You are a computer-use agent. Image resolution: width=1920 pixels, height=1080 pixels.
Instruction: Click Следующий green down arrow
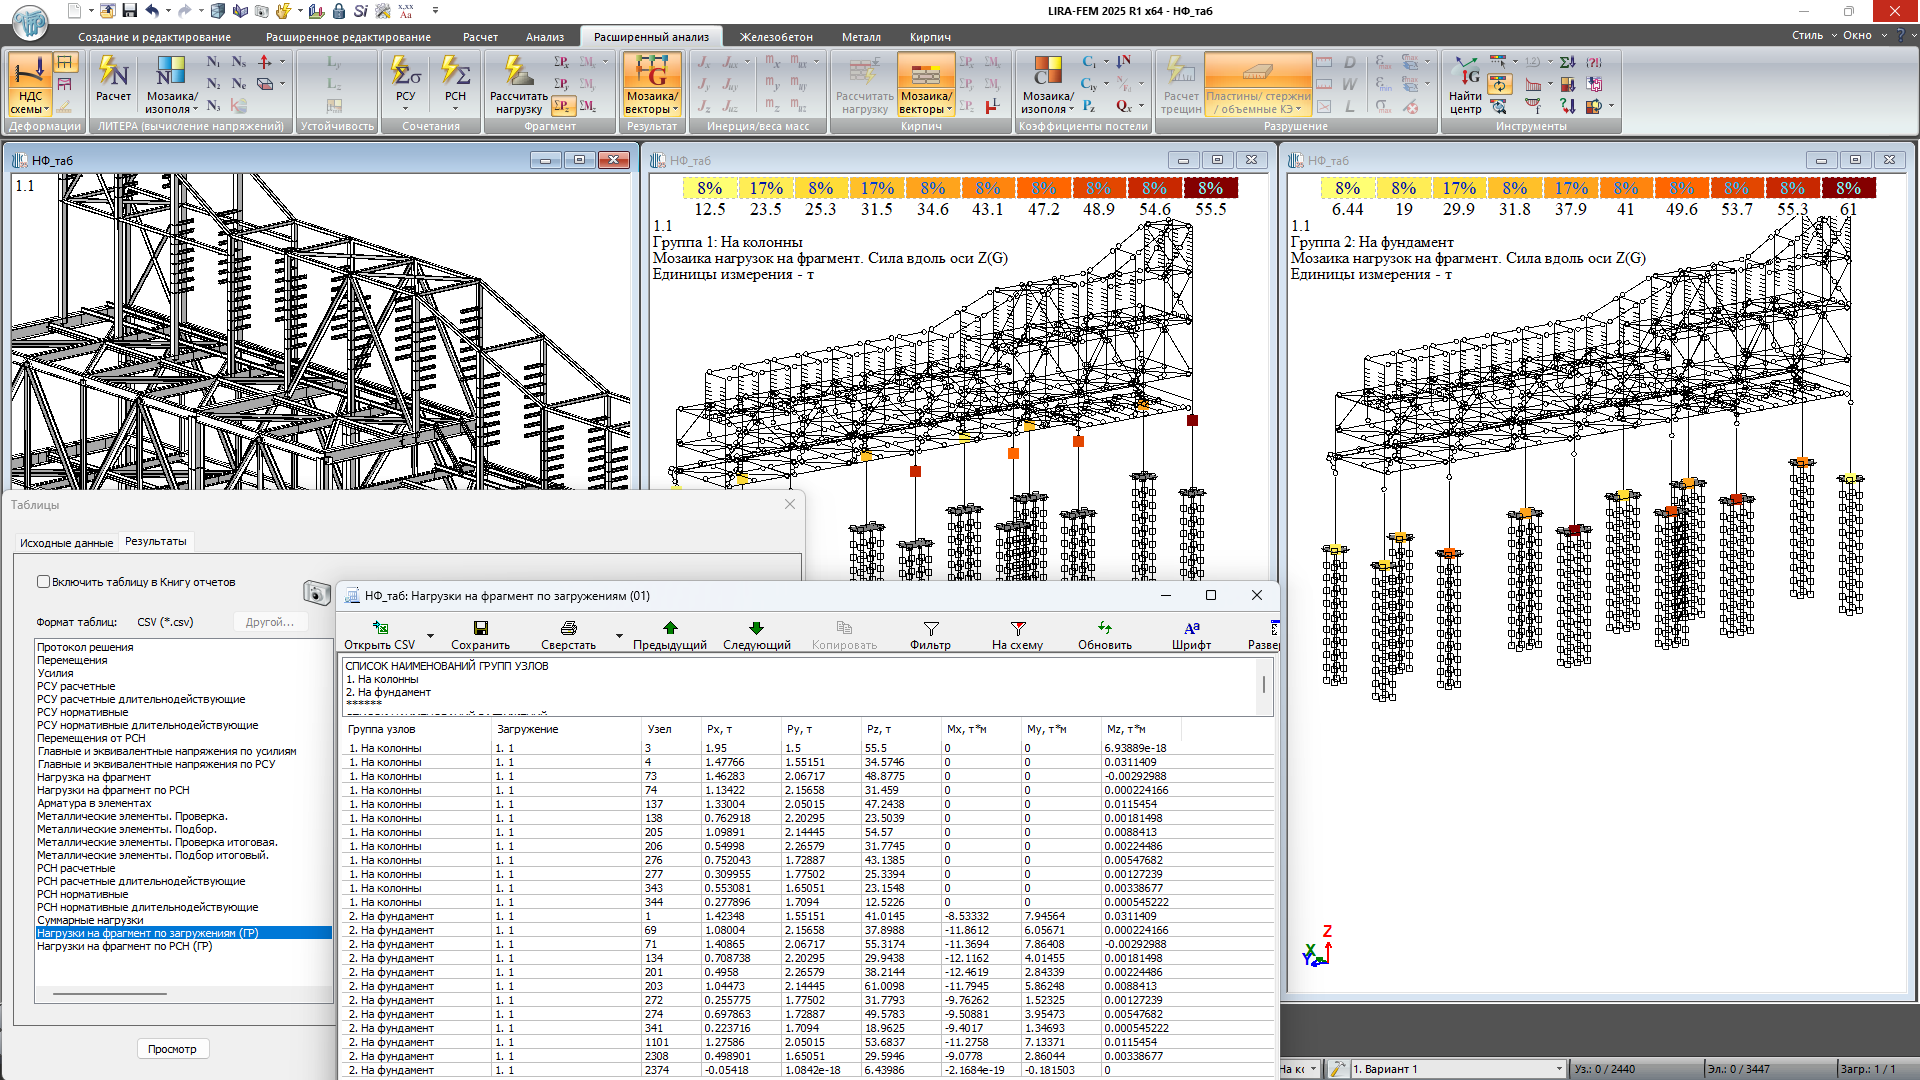(756, 628)
